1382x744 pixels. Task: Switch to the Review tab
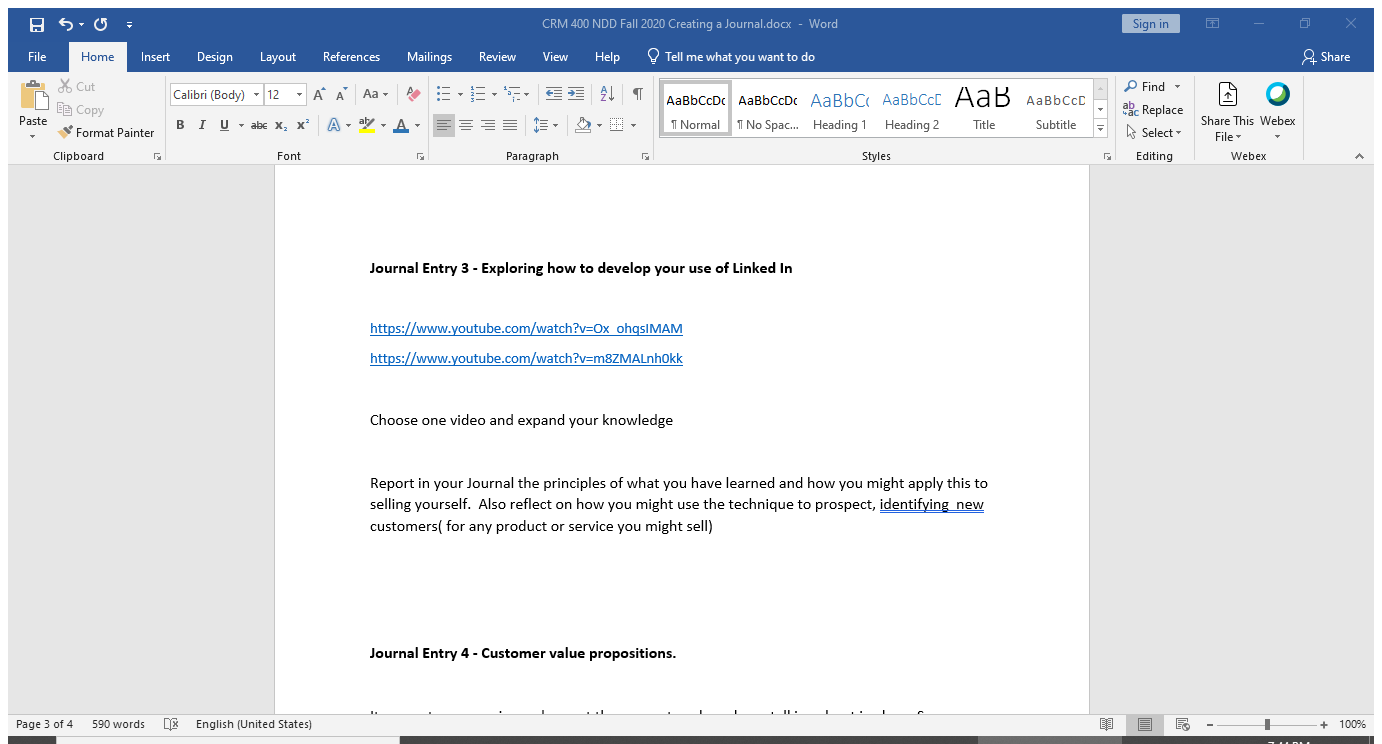pos(497,57)
